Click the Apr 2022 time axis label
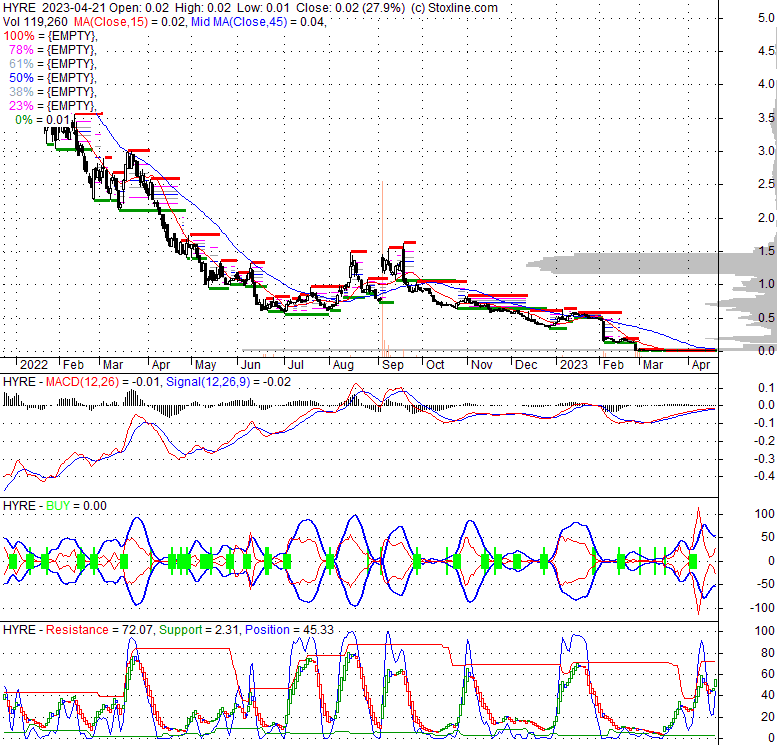Viewport: 778px width, 746px height. pyautogui.click(x=161, y=365)
